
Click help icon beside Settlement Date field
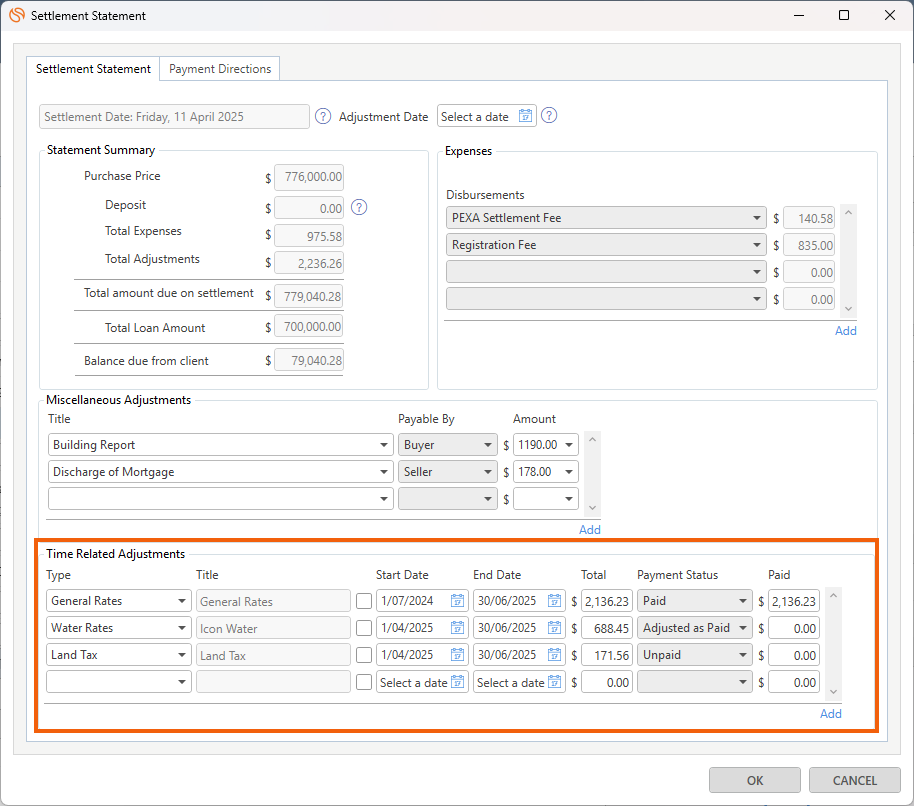click(323, 116)
